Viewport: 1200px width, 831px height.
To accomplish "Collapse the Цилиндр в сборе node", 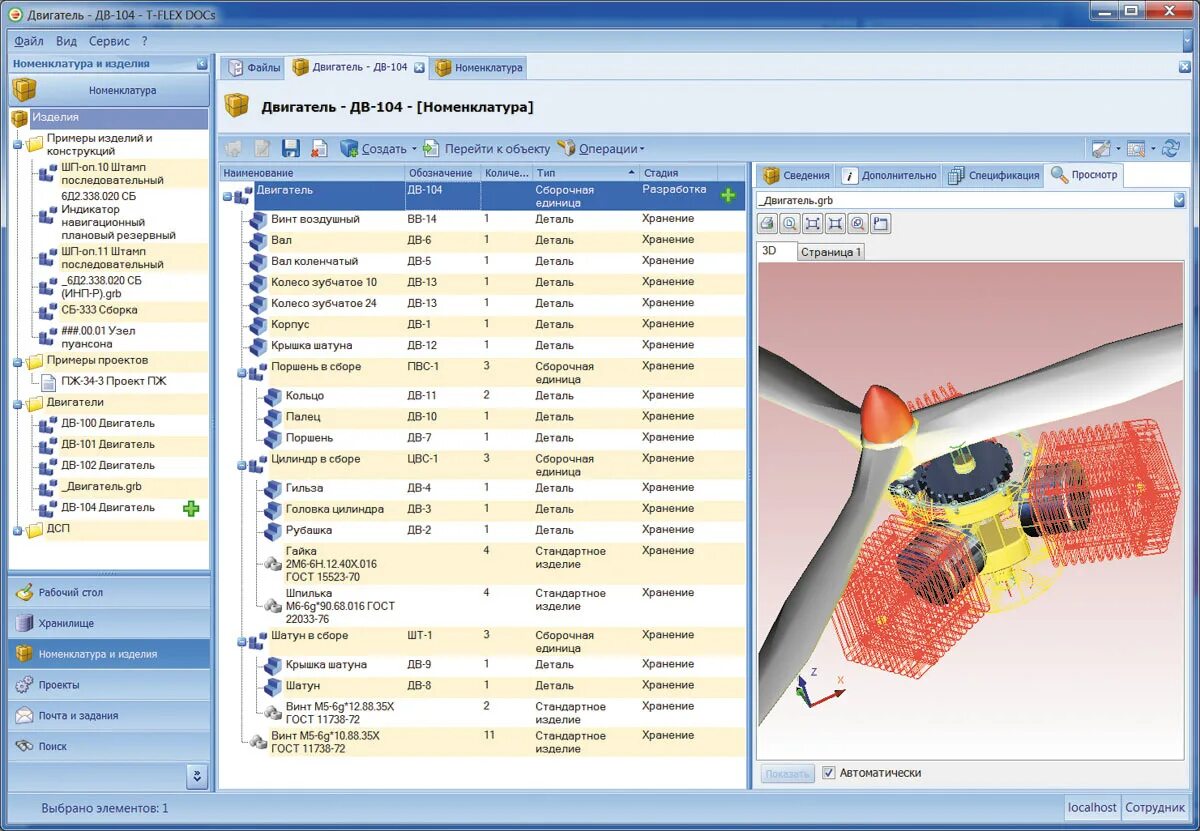I will click(241, 465).
